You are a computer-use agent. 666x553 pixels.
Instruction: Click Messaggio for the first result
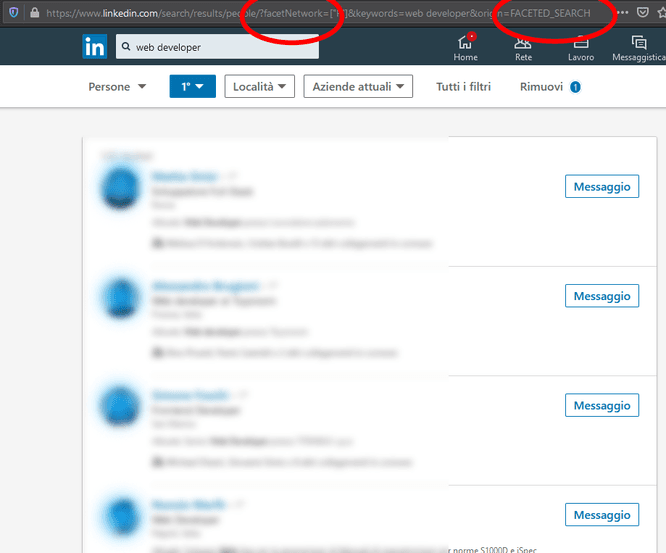pyautogui.click(x=602, y=186)
